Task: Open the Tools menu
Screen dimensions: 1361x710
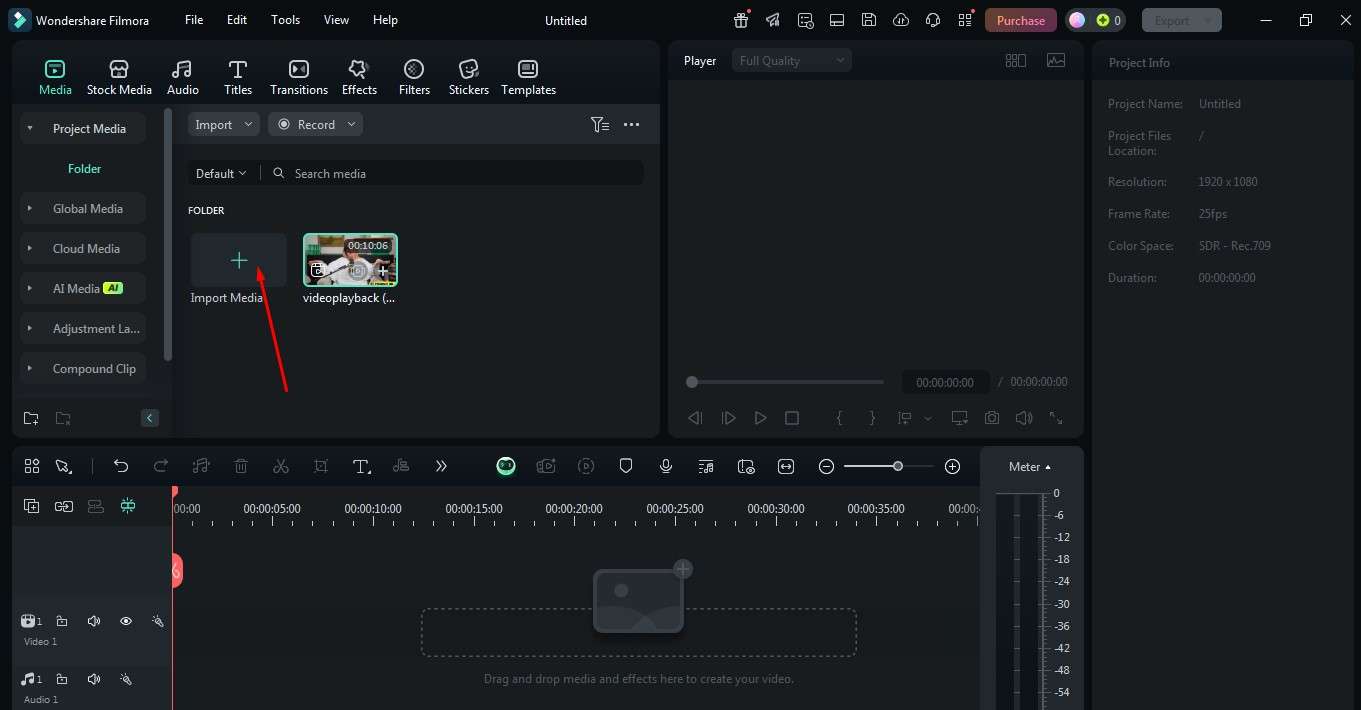Action: [286, 20]
